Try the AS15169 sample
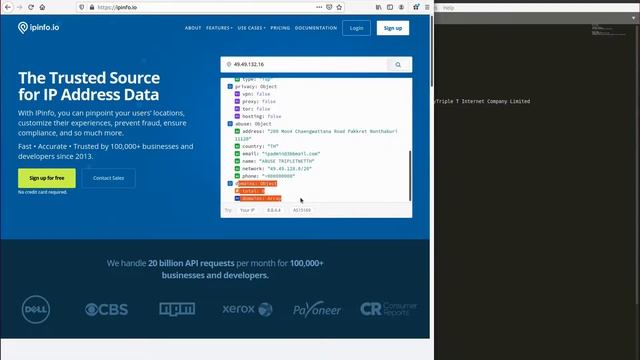The height and width of the screenshot is (360, 640). tap(302, 210)
